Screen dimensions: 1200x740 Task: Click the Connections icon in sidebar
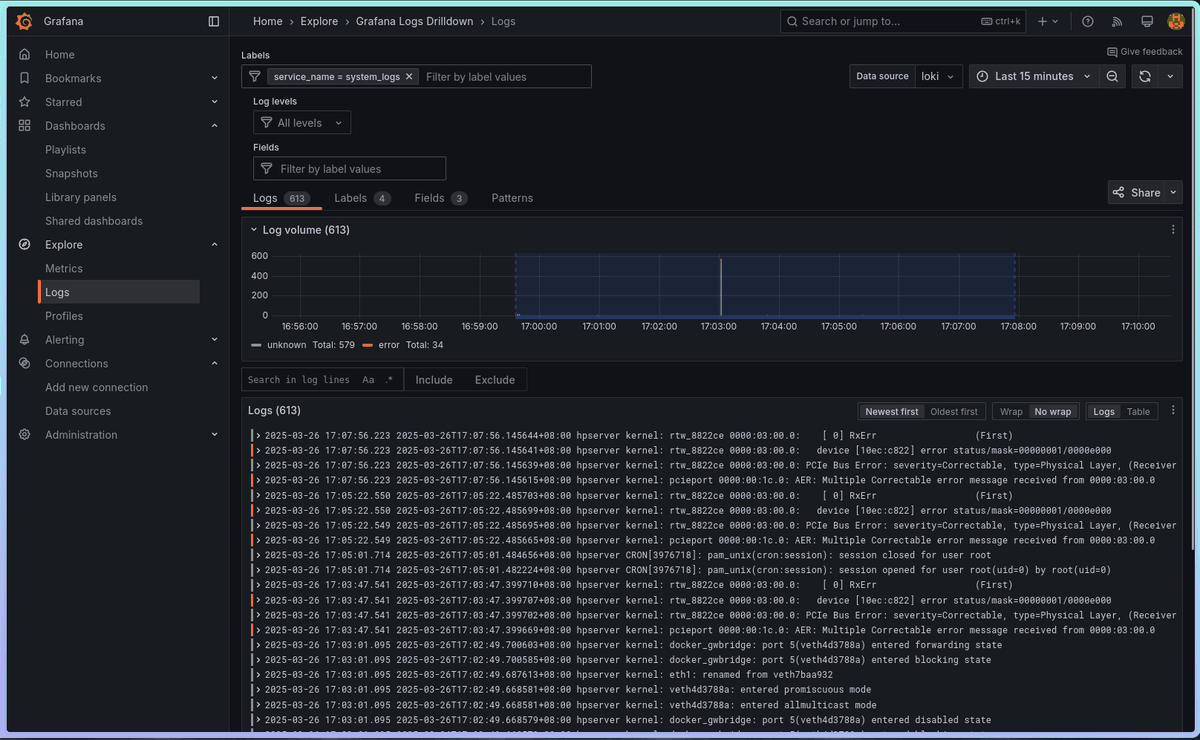(25, 364)
